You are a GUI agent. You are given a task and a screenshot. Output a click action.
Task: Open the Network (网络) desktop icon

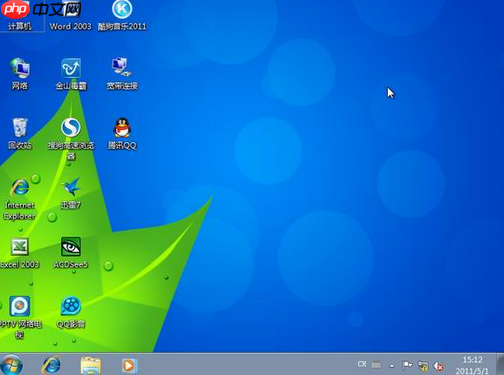click(x=20, y=73)
